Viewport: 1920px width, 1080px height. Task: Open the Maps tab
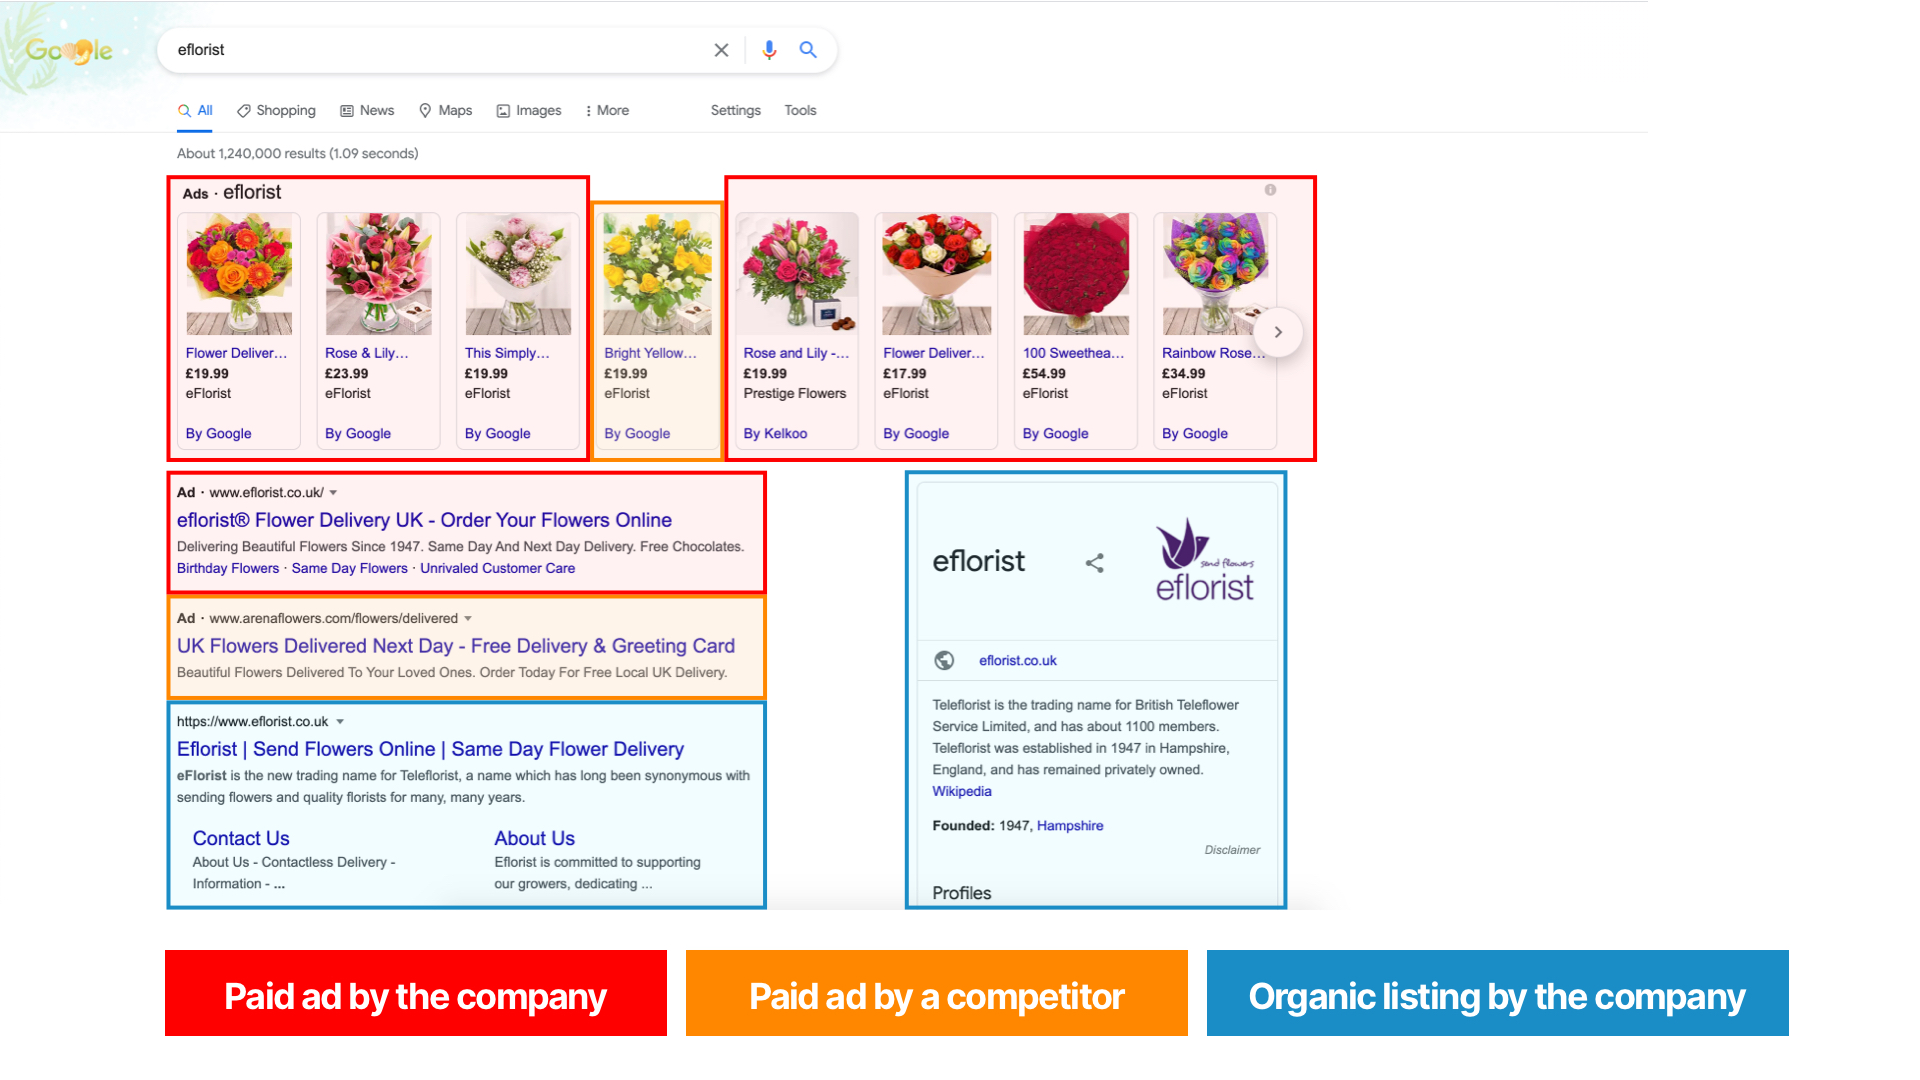click(x=445, y=111)
